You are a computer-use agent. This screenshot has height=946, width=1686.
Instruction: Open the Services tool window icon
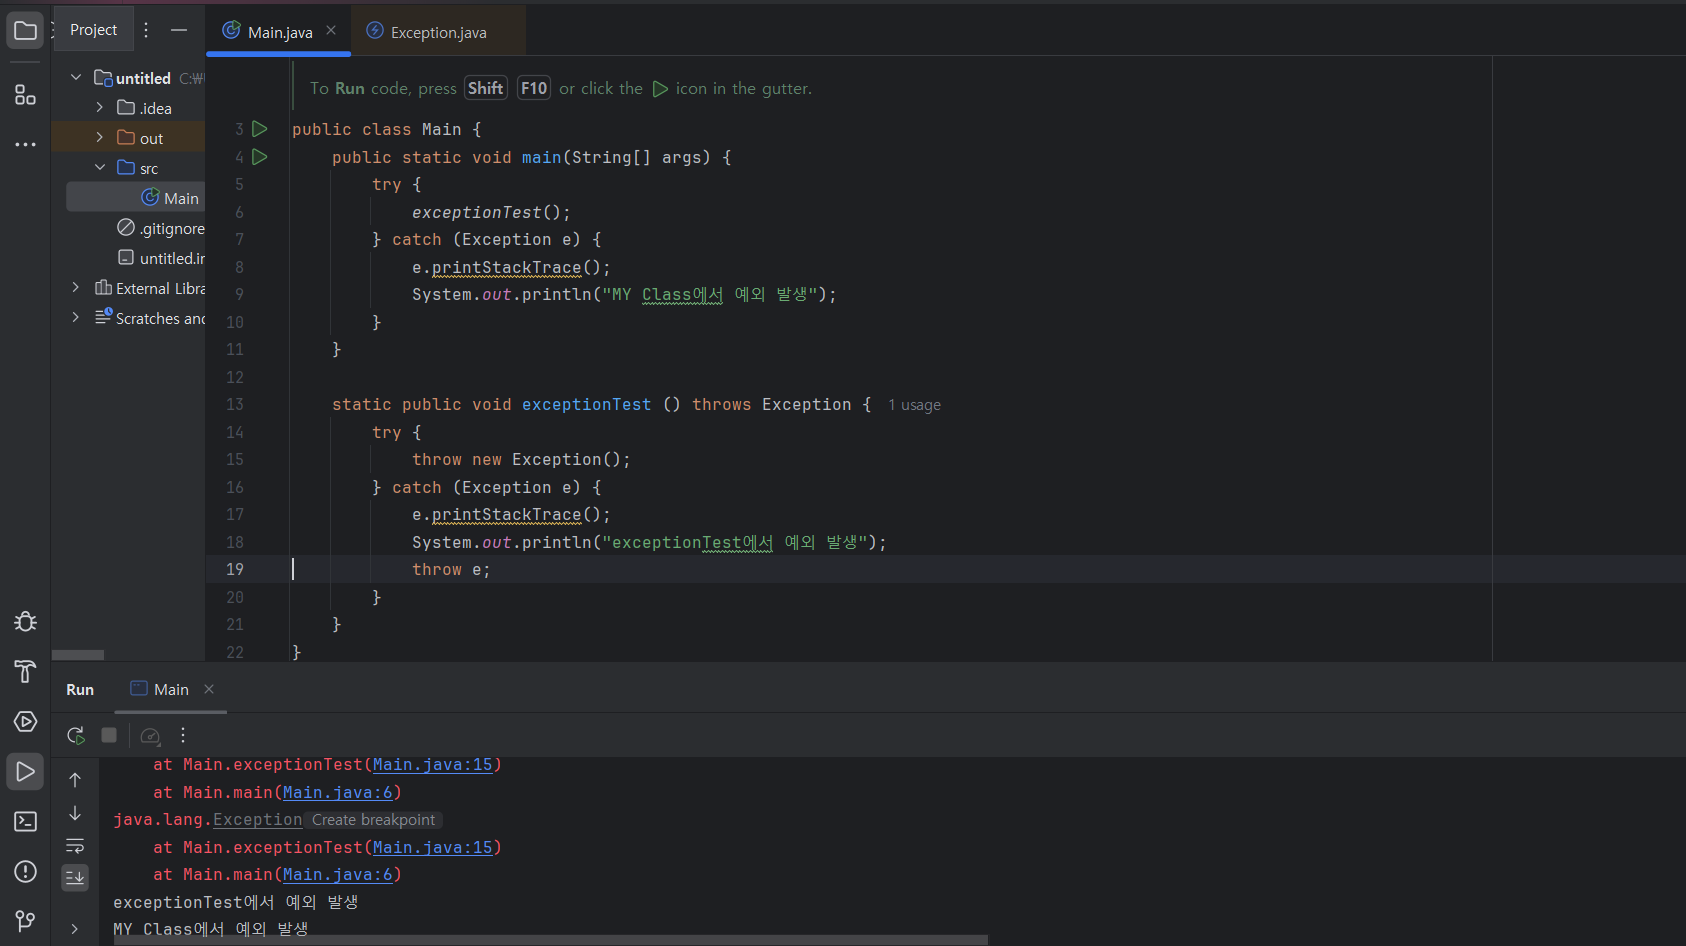coord(25,721)
